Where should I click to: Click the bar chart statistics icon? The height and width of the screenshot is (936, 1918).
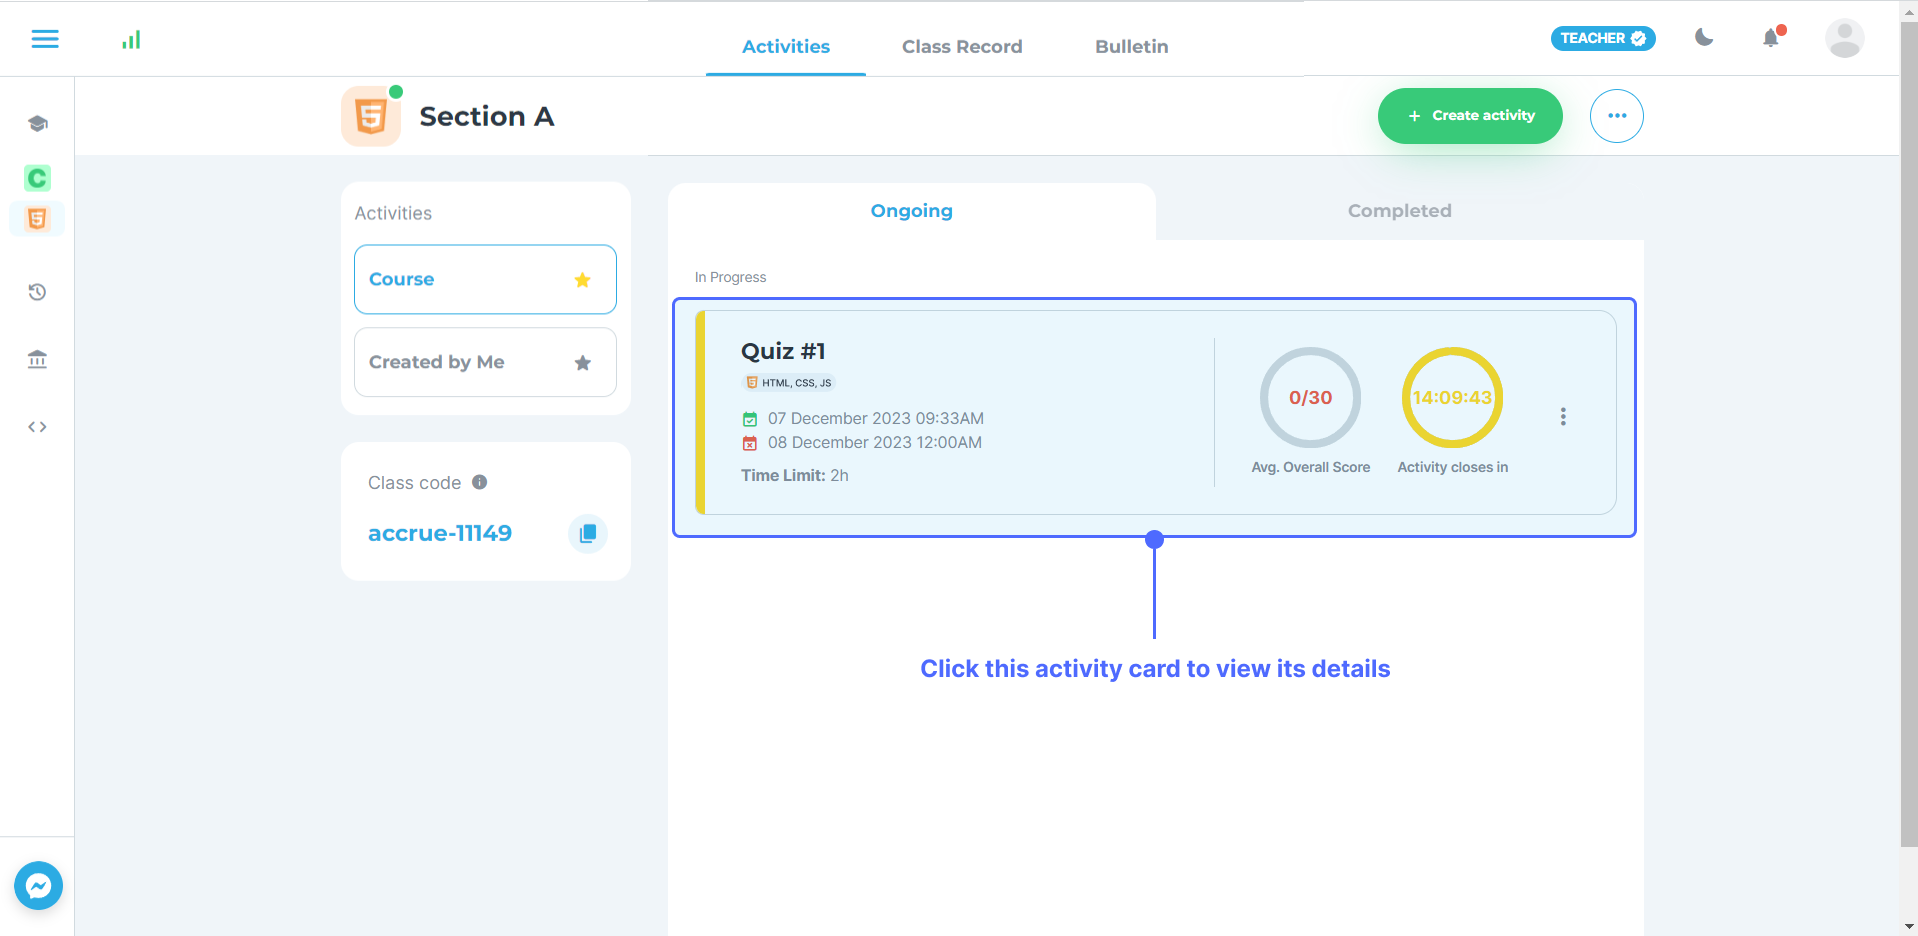pyautogui.click(x=131, y=40)
